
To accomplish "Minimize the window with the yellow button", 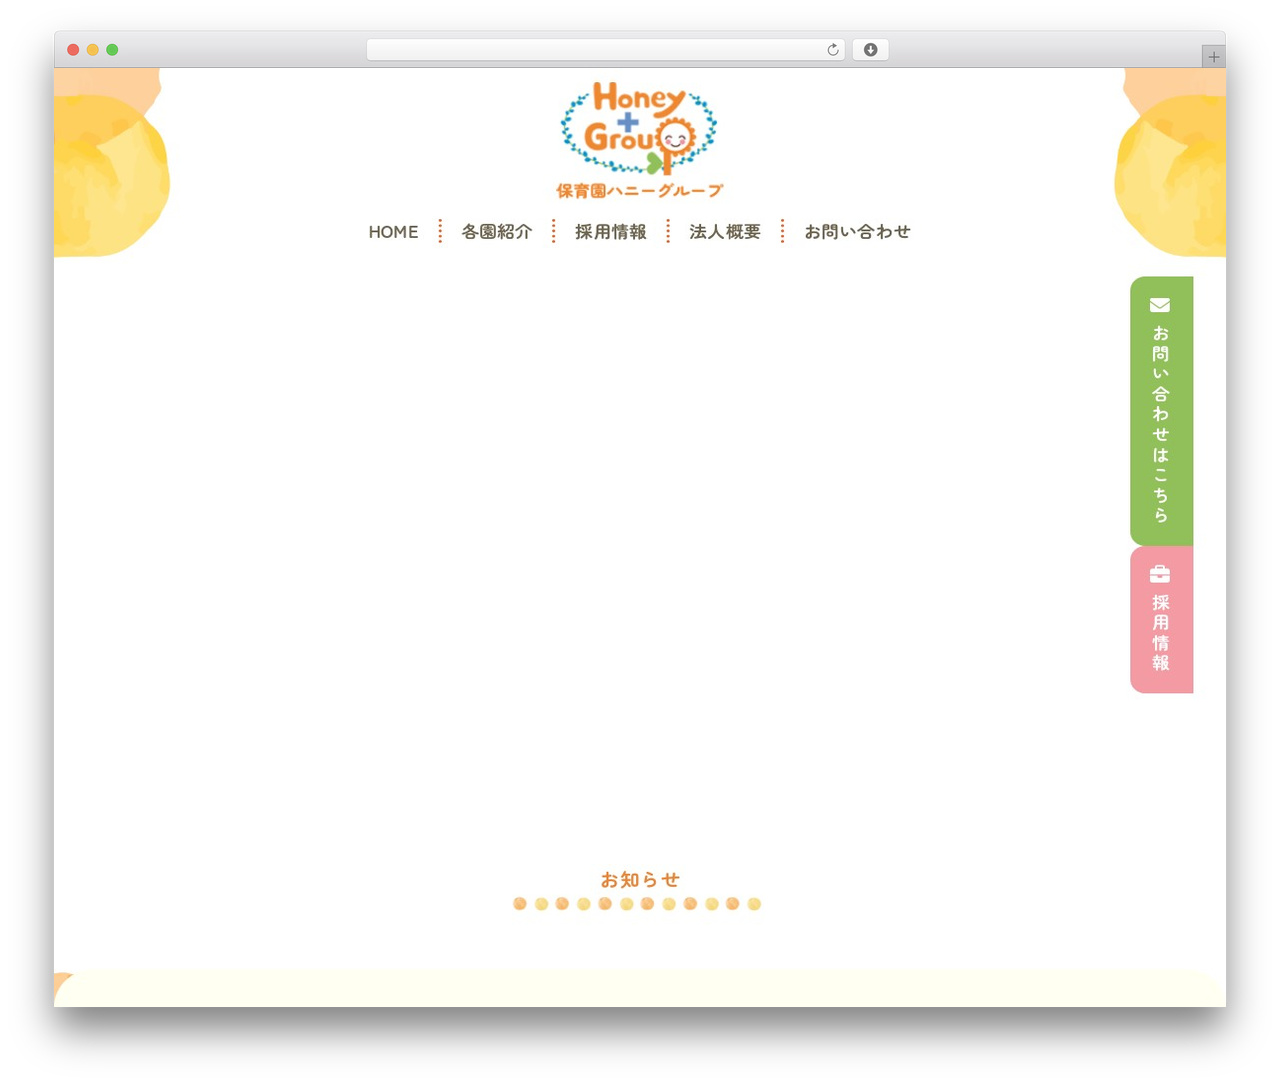I will pos(93,50).
